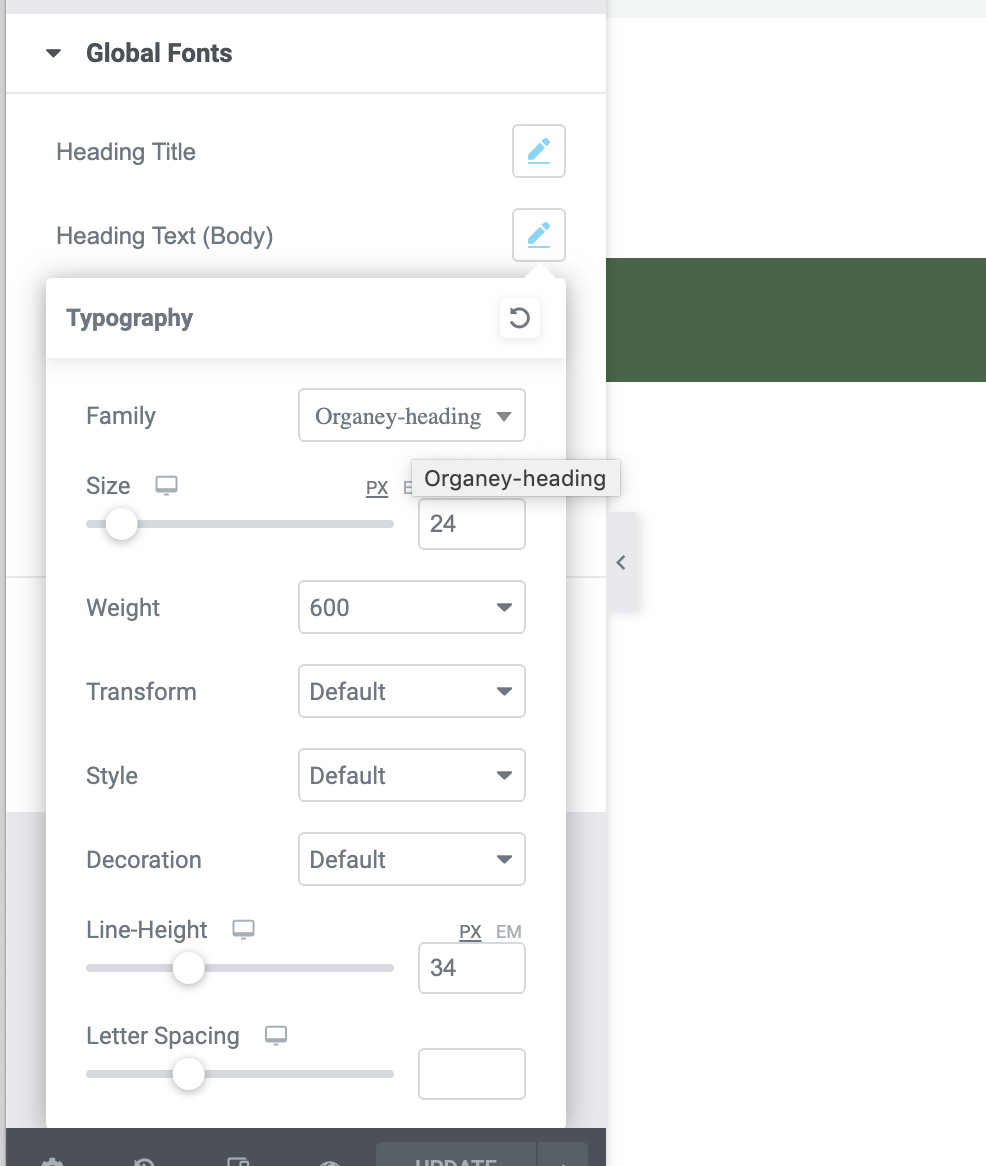Adjust the Size slider handle

(121, 524)
